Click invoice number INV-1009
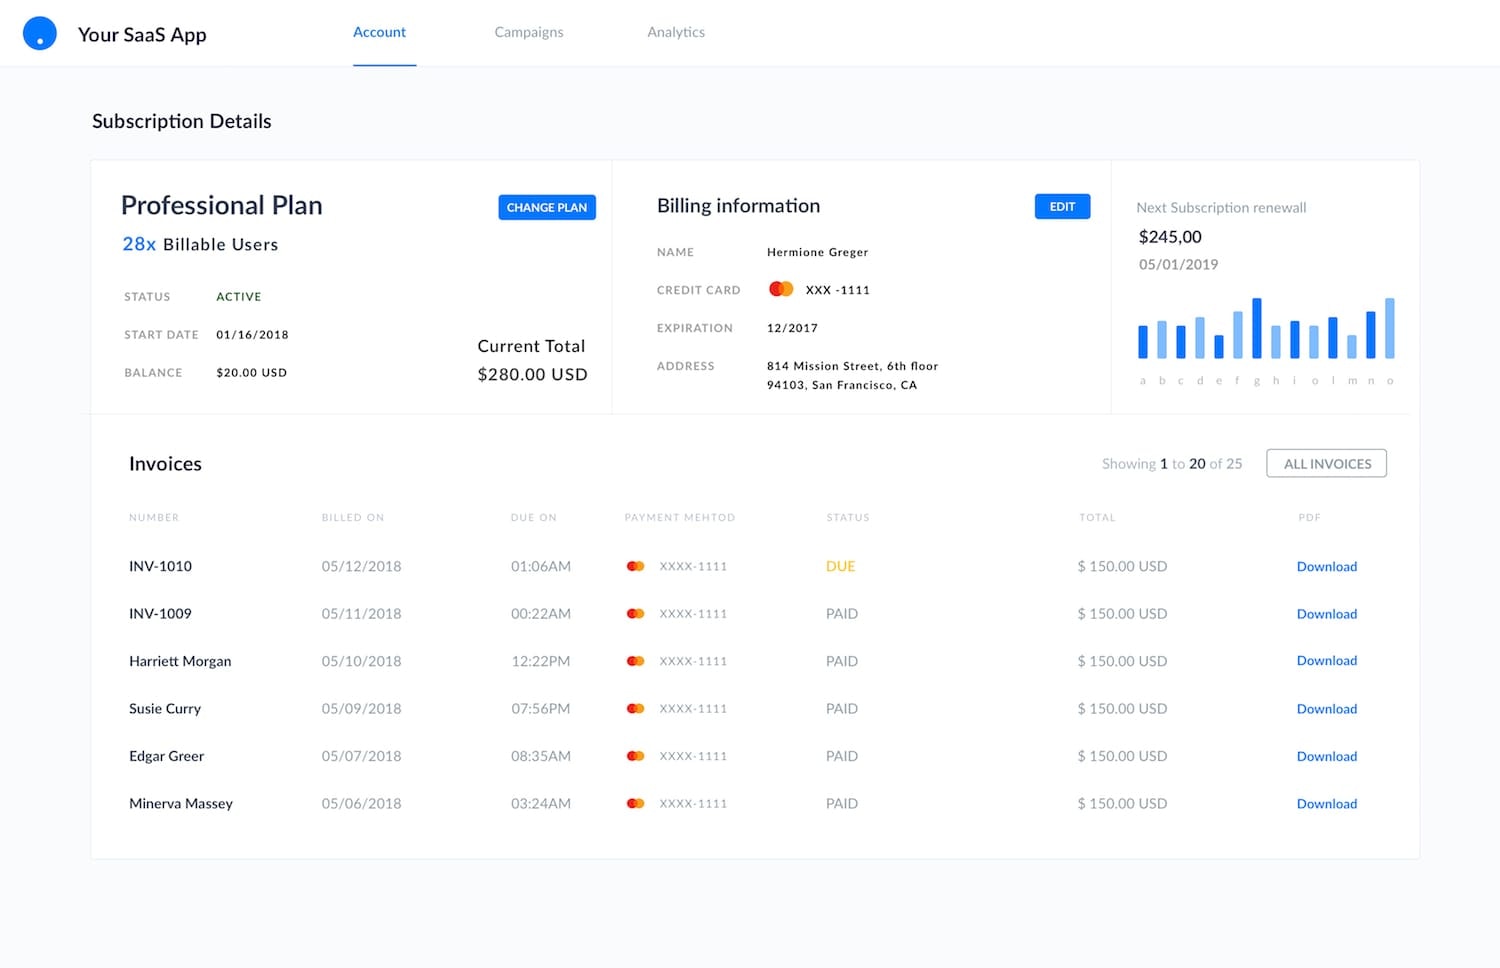The width and height of the screenshot is (1500, 968). (160, 614)
